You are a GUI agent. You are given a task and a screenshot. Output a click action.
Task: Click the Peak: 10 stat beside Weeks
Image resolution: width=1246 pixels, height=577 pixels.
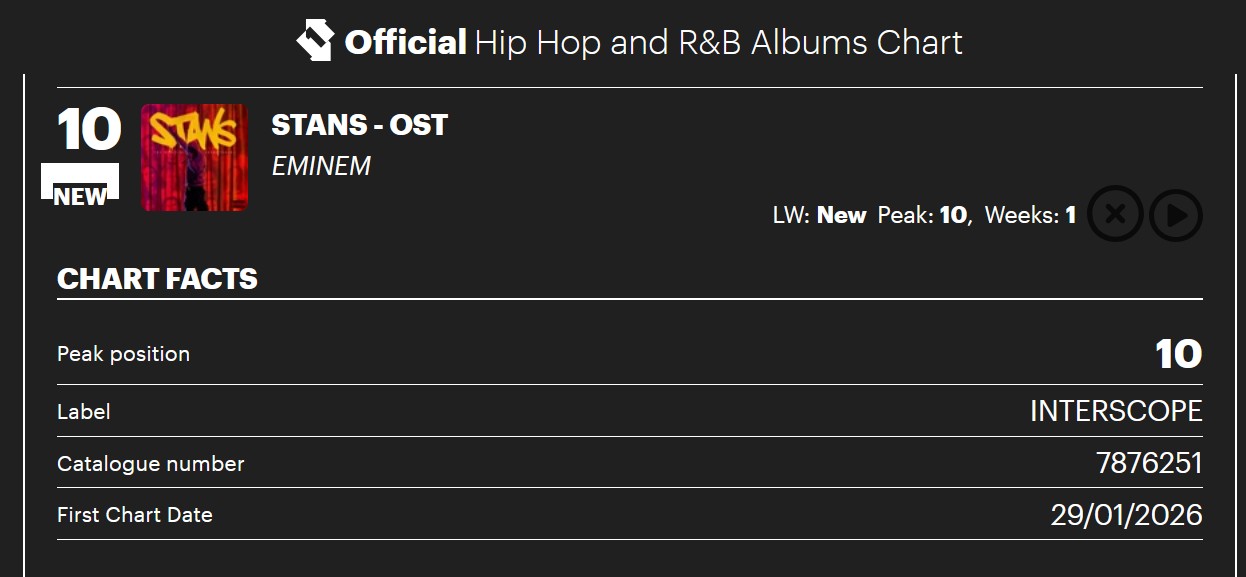923,215
